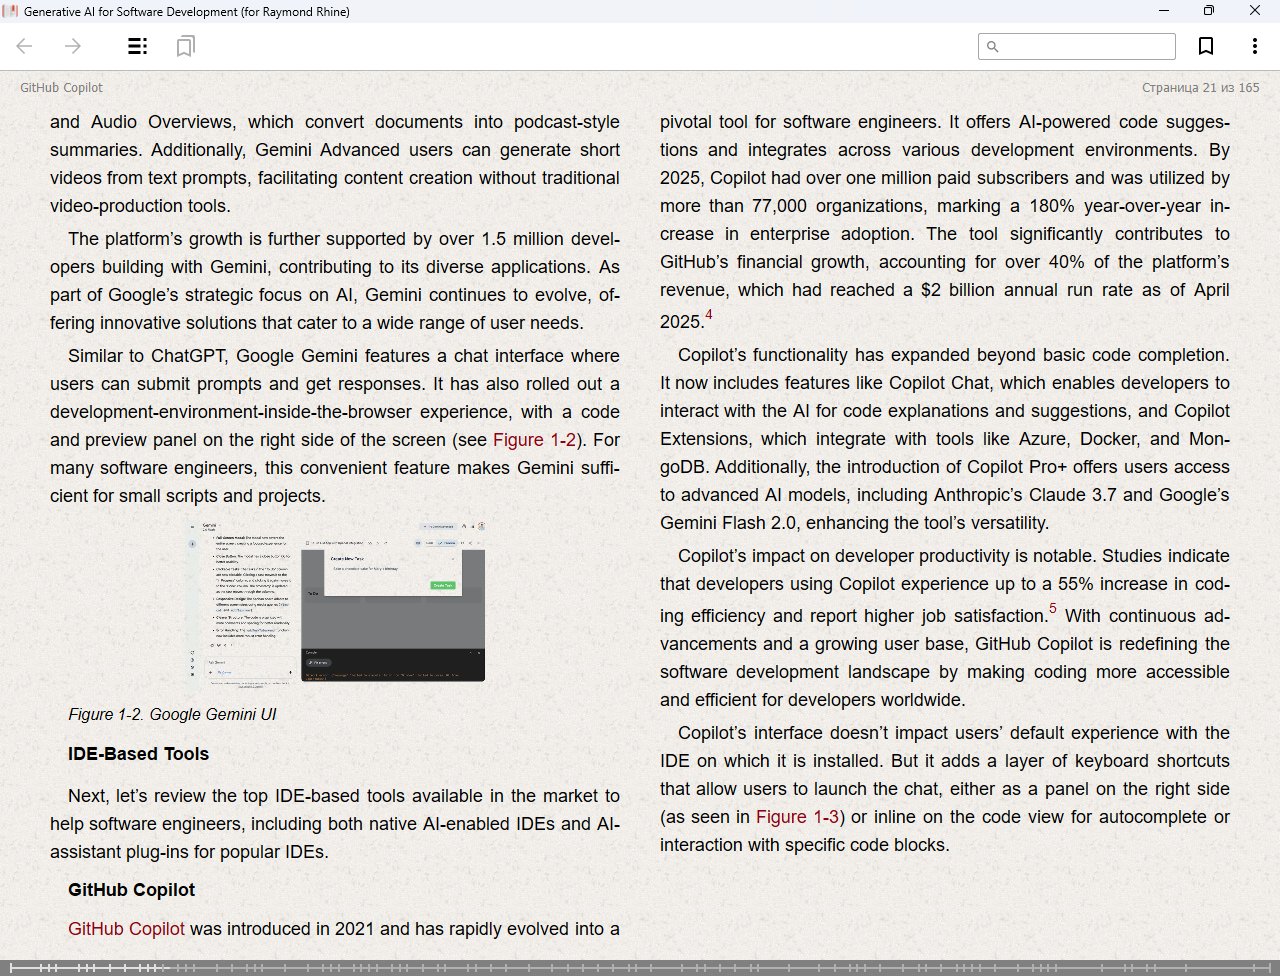Viewport: 1280px width, 976px height.
Task: Click the page counter 21 of 165
Action: pos(1200,88)
